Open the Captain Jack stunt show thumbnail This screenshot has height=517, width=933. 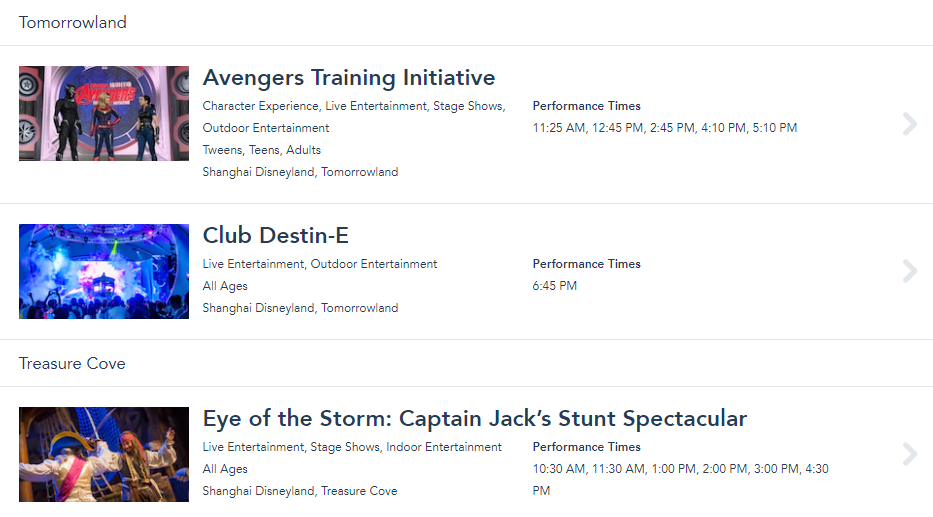click(x=104, y=454)
